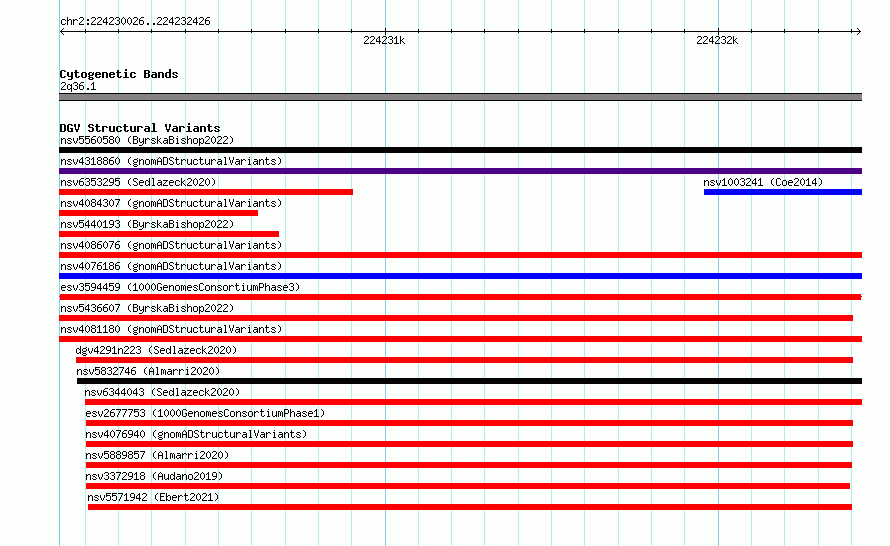Click the Cytogenetic Bands track title
Screen dimensions: 890x546
click(x=119, y=74)
